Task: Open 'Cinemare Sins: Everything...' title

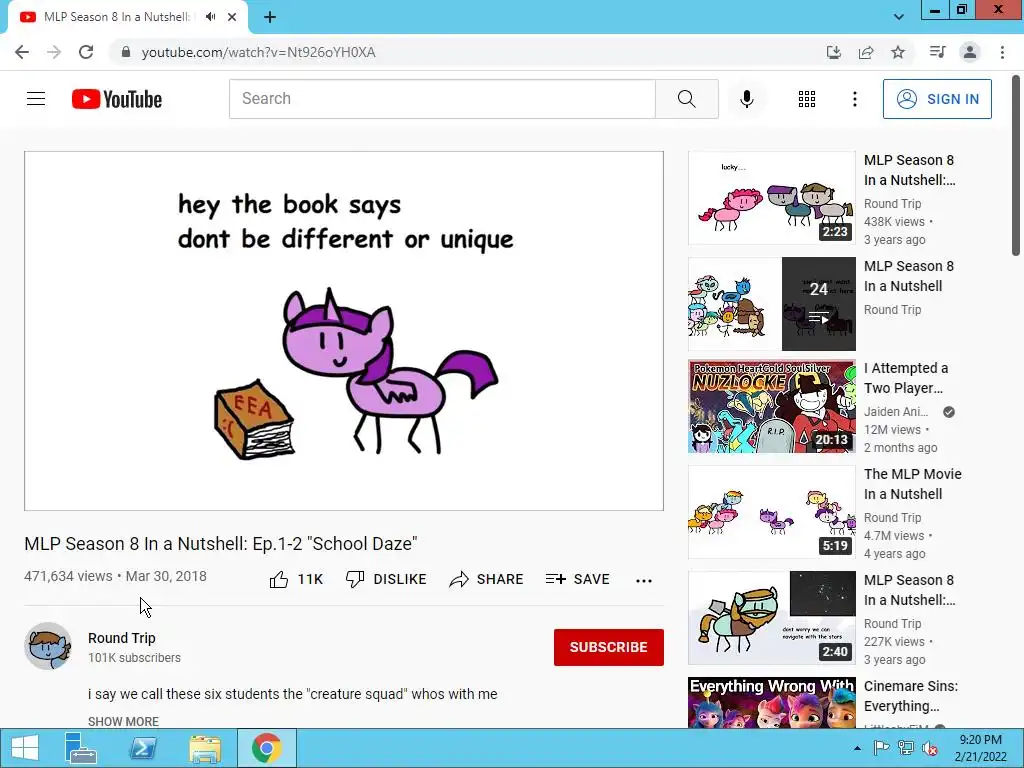Action: click(x=911, y=696)
